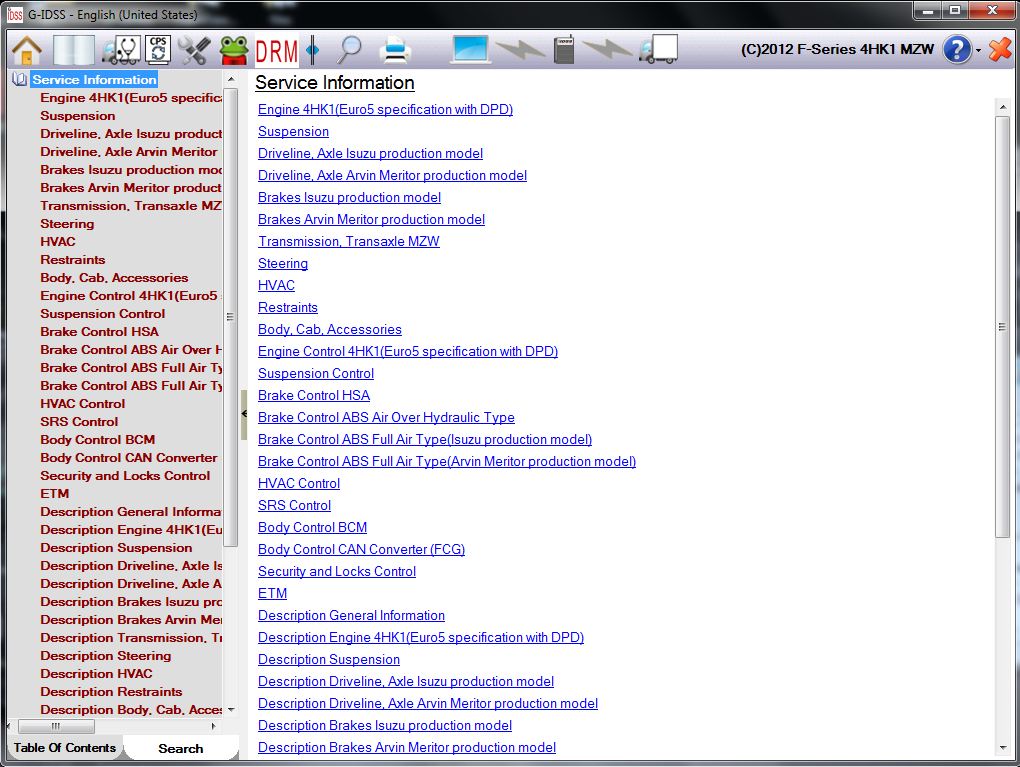This screenshot has height=767, width=1020.
Task: Open vehicle diagnostics stethoscope icon
Action: pos(122,49)
